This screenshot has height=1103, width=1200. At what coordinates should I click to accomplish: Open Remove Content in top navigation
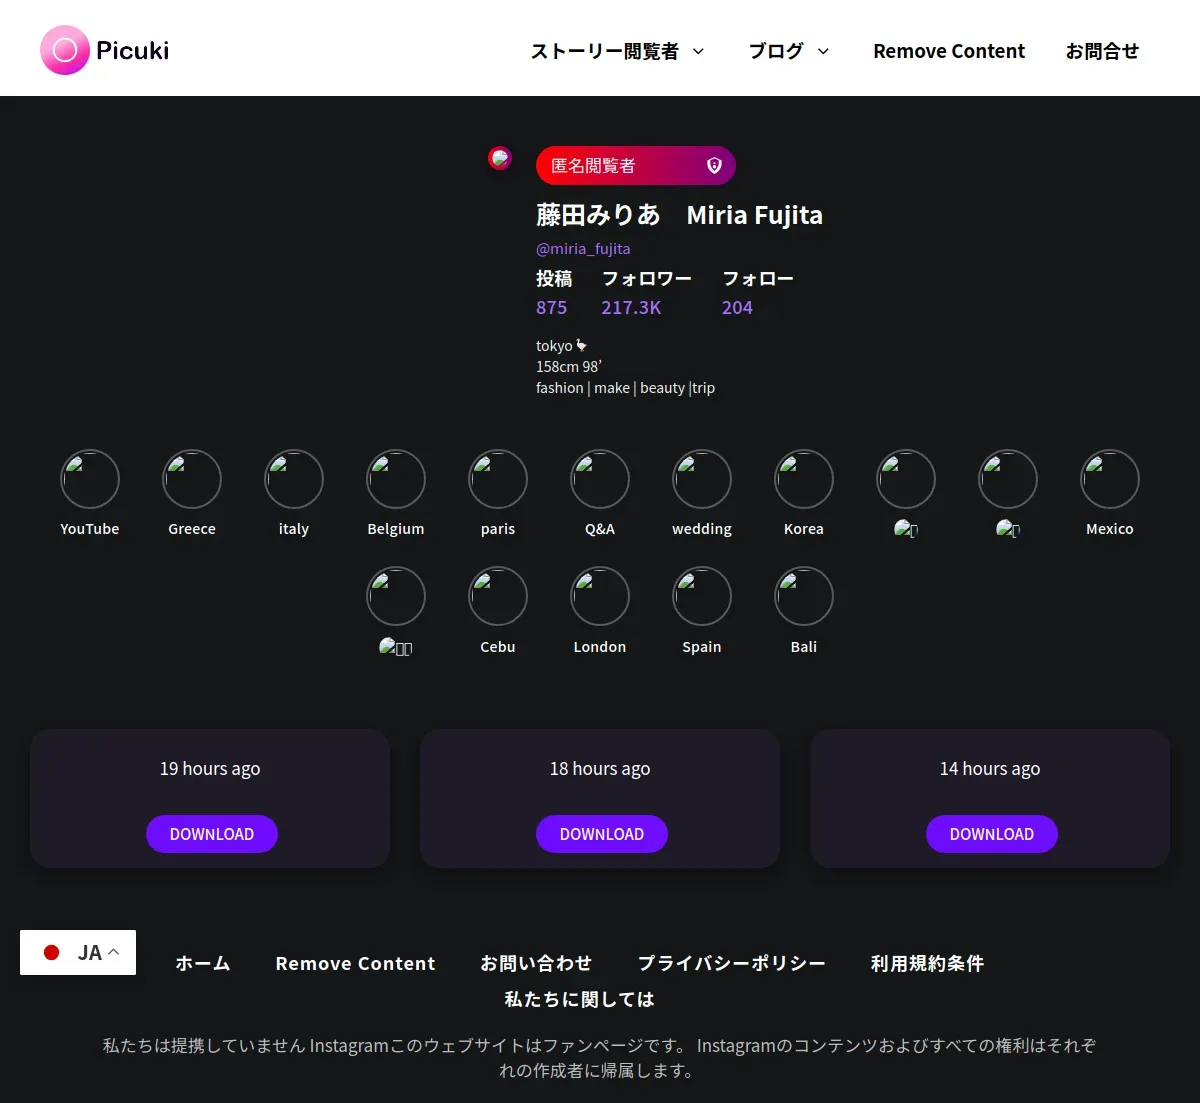(949, 51)
